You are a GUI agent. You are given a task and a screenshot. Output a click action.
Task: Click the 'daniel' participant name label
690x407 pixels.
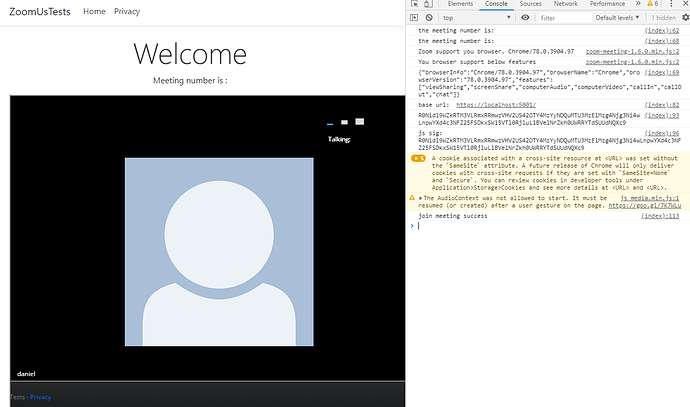[26, 374]
